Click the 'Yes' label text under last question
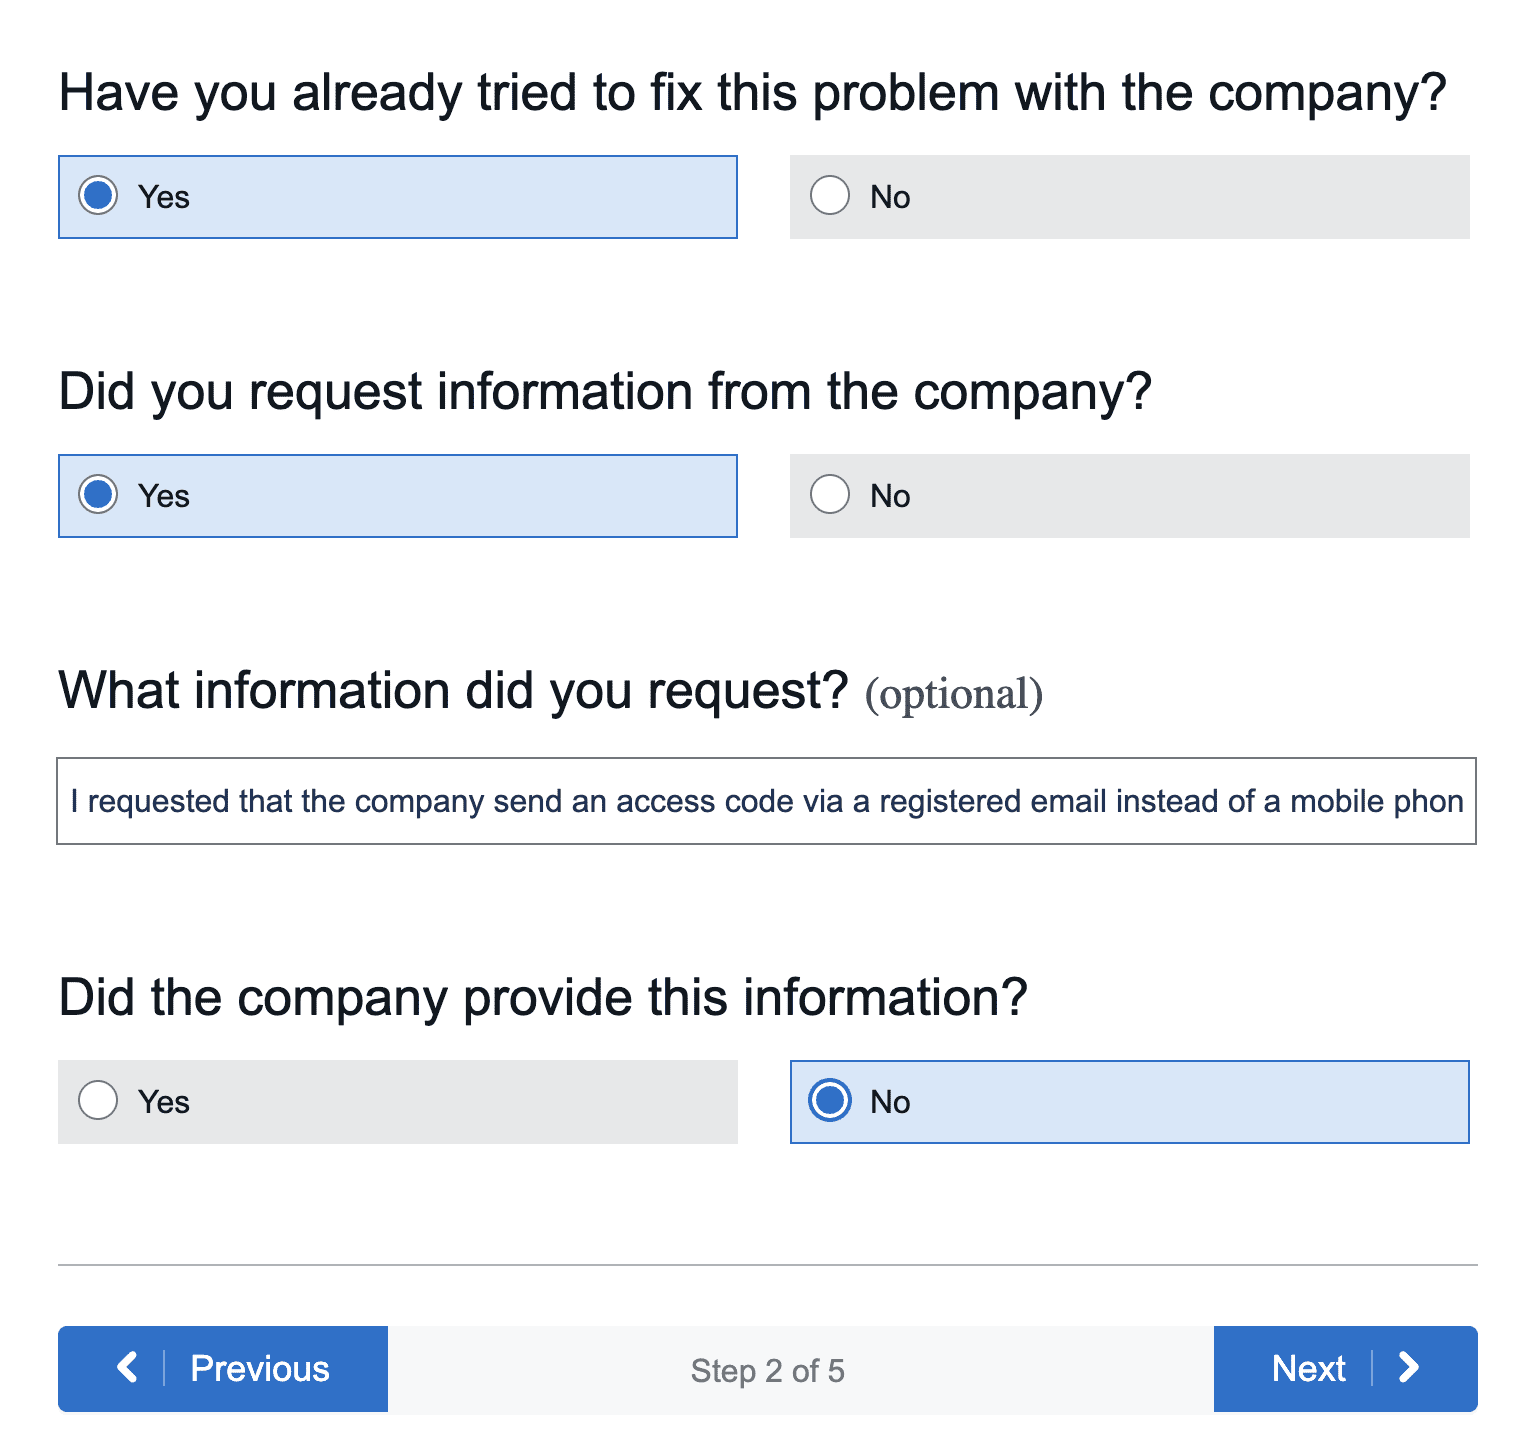The image size is (1518, 1440). [x=164, y=1102]
